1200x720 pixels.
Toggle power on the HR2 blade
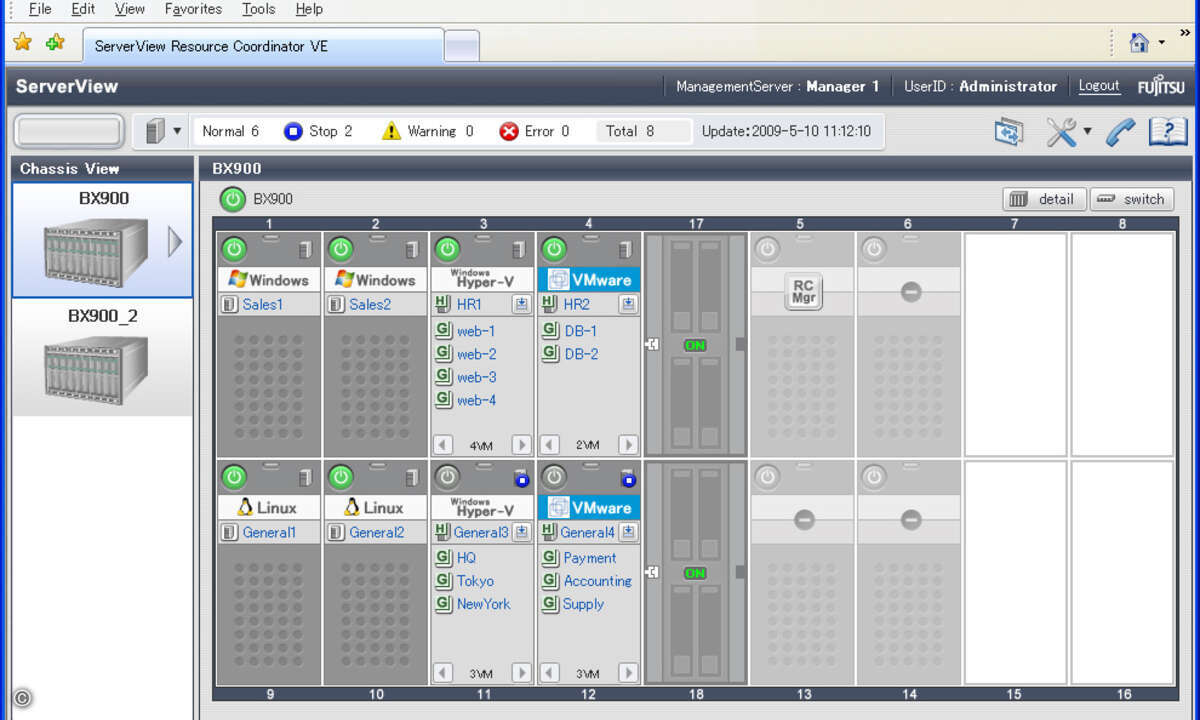[x=554, y=248]
